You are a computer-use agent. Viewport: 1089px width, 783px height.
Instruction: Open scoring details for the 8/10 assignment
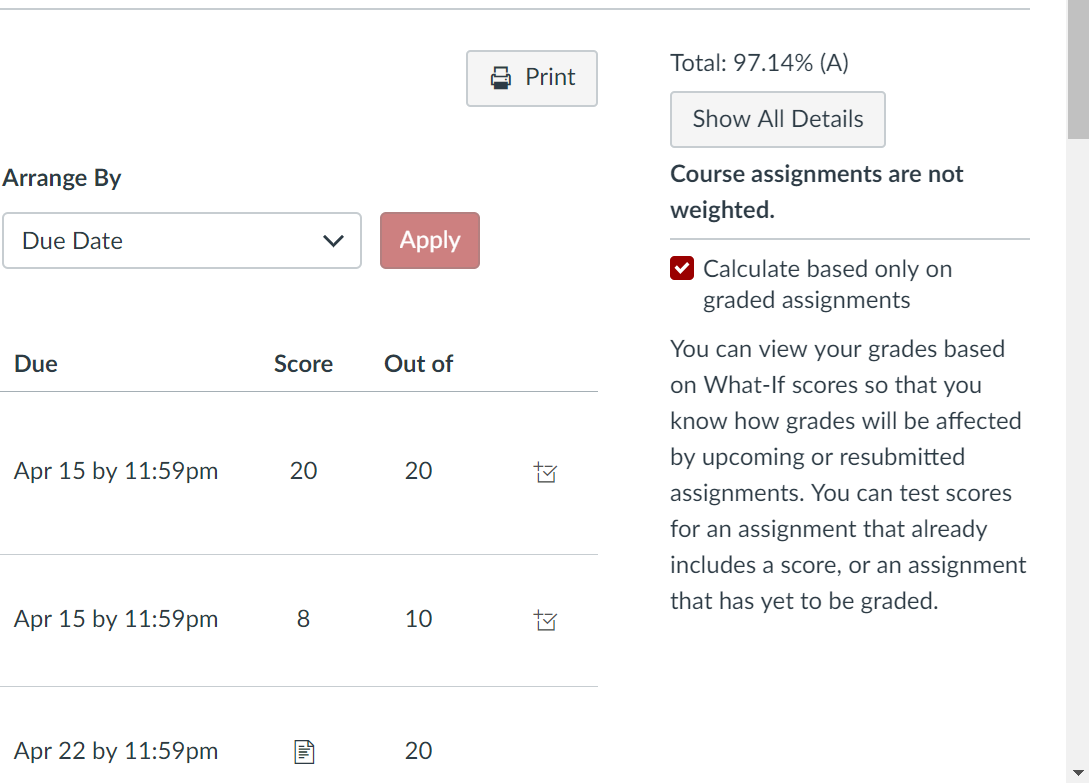pyautogui.click(x=545, y=620)
